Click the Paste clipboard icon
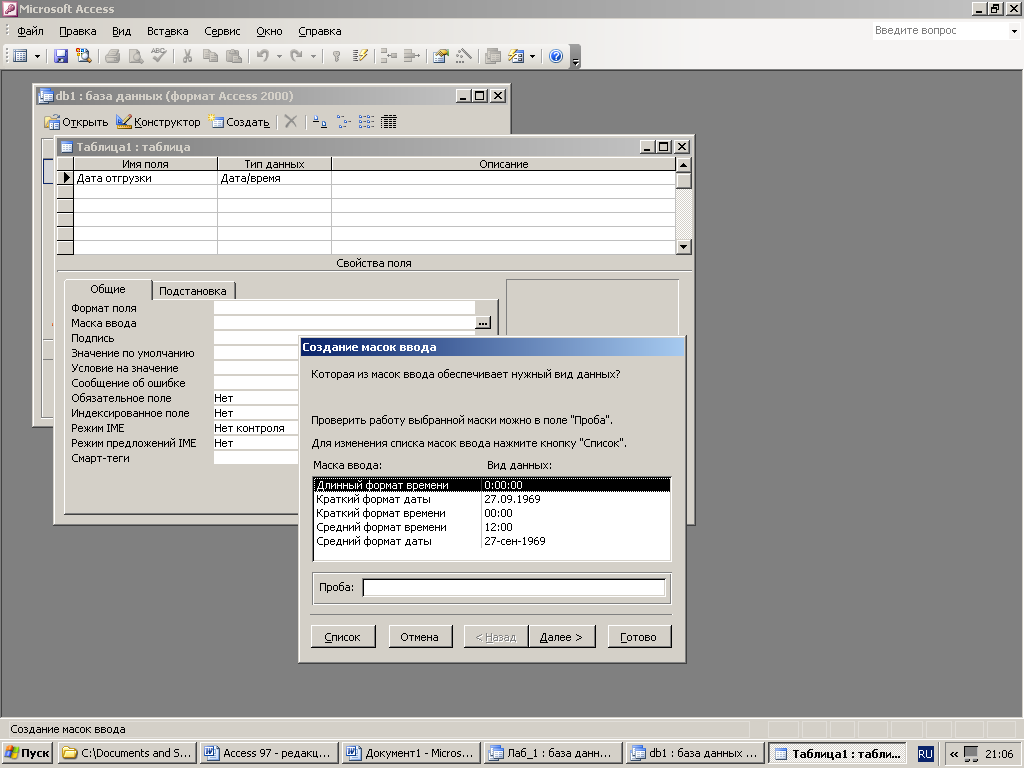The width and height of the screenshot is (1024, 768). click(233, 56)
